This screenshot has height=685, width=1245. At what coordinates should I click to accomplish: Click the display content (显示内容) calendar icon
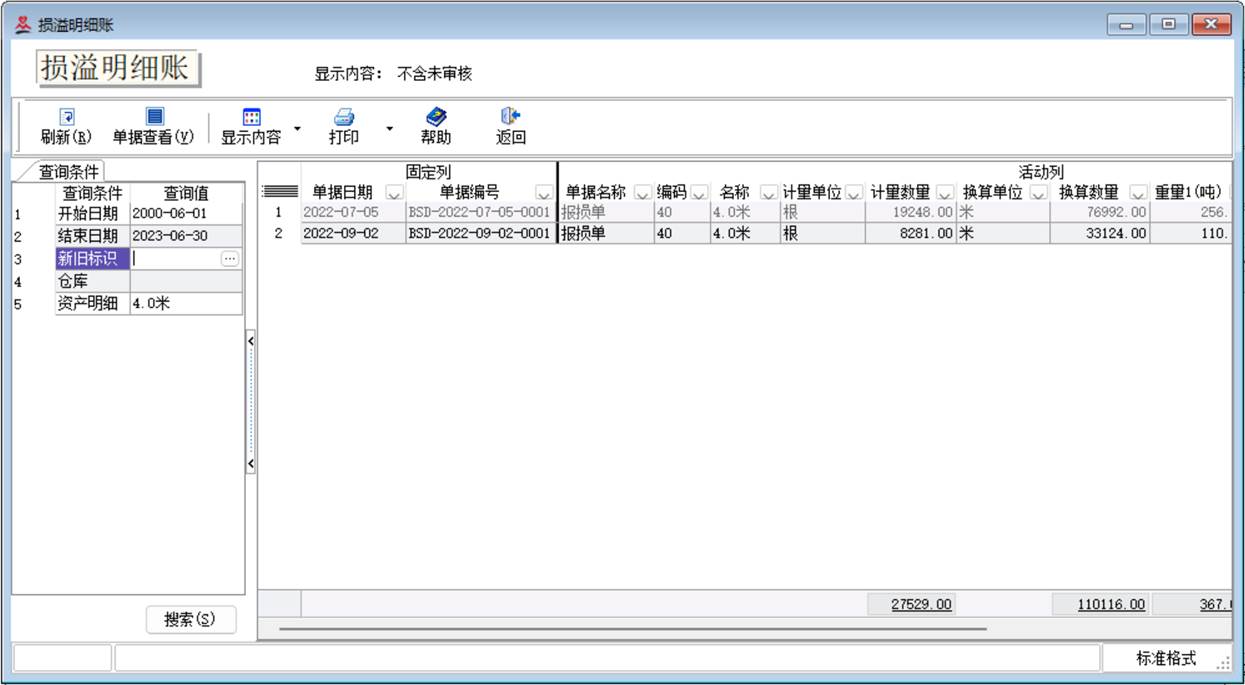tap(251, 117)
